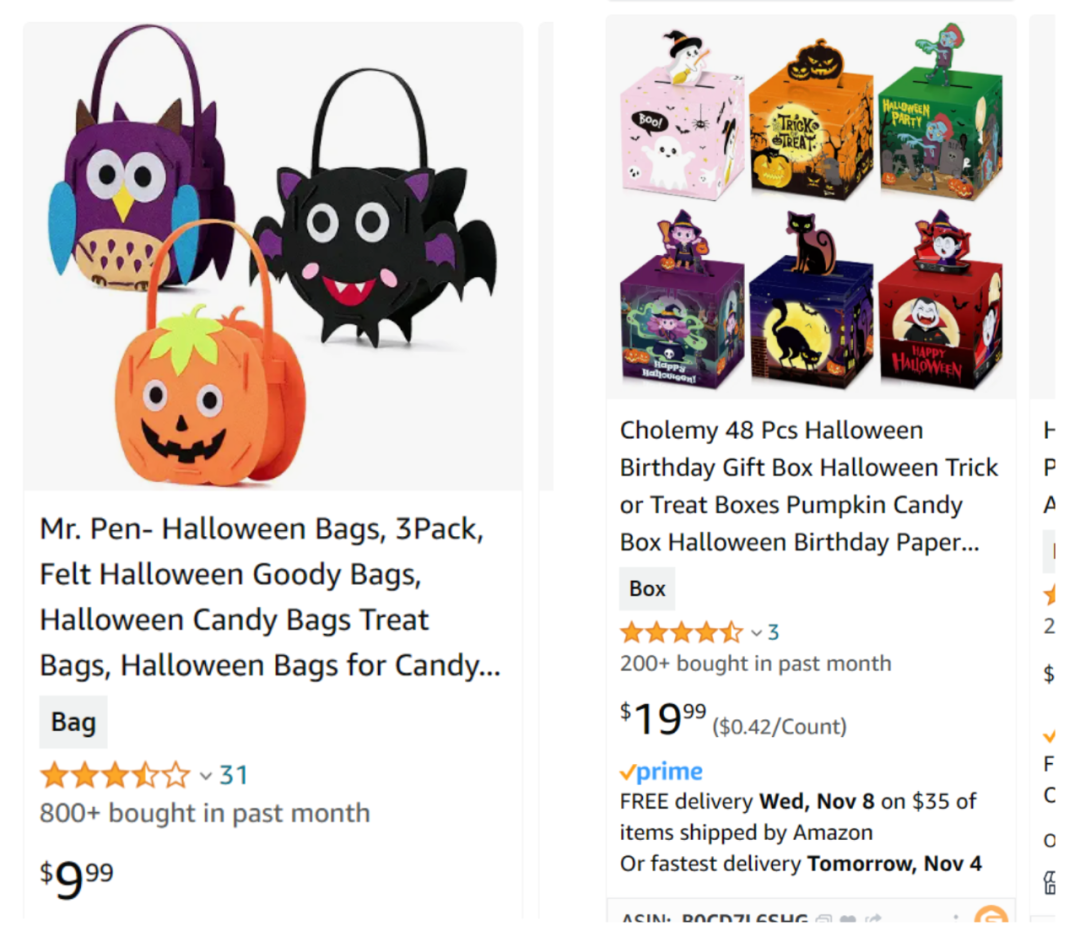Open the 3 customer reviews link
1080x948 pixels.
[773, 632]
